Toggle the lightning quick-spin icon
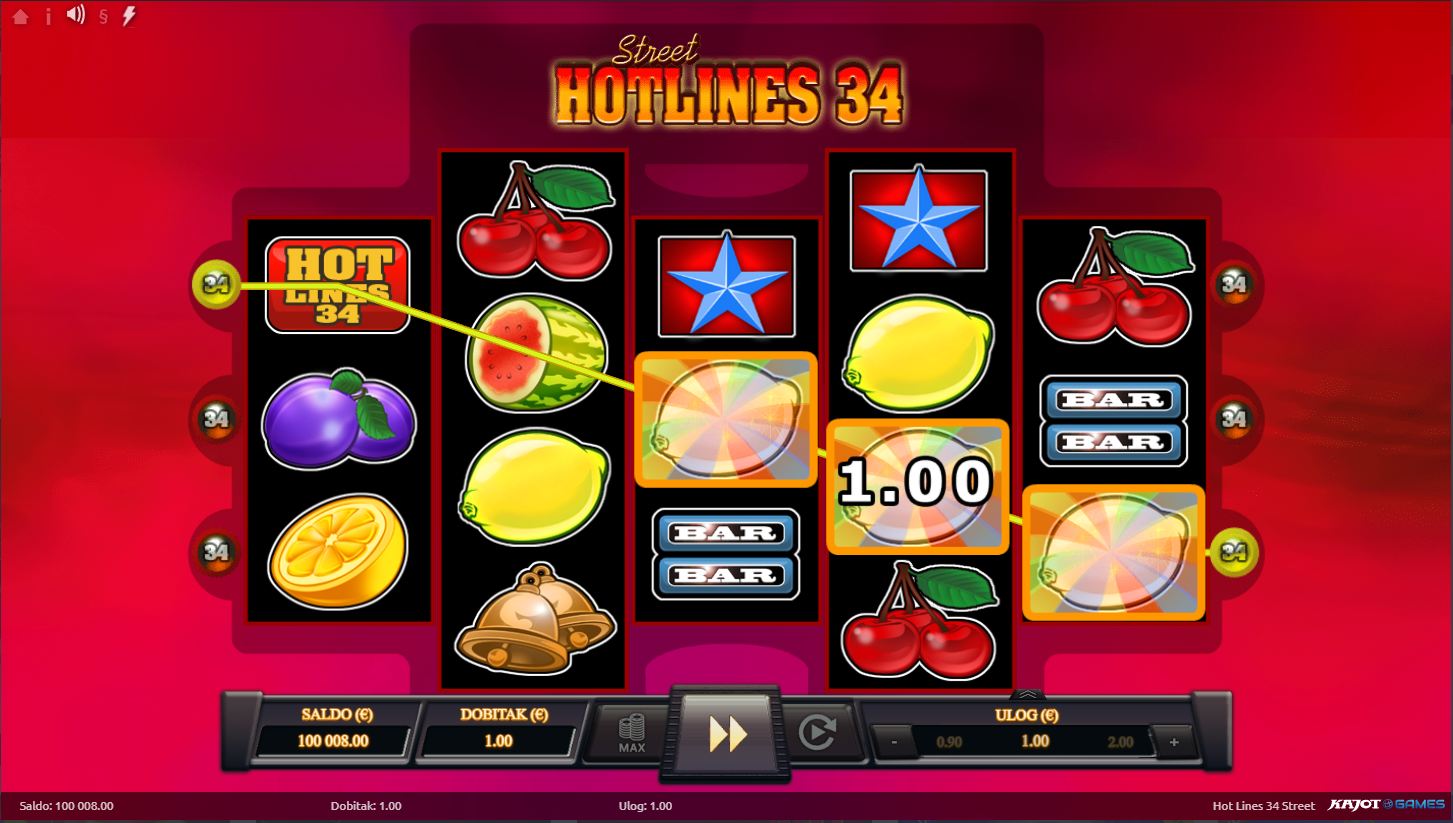 tap(129, 16)
